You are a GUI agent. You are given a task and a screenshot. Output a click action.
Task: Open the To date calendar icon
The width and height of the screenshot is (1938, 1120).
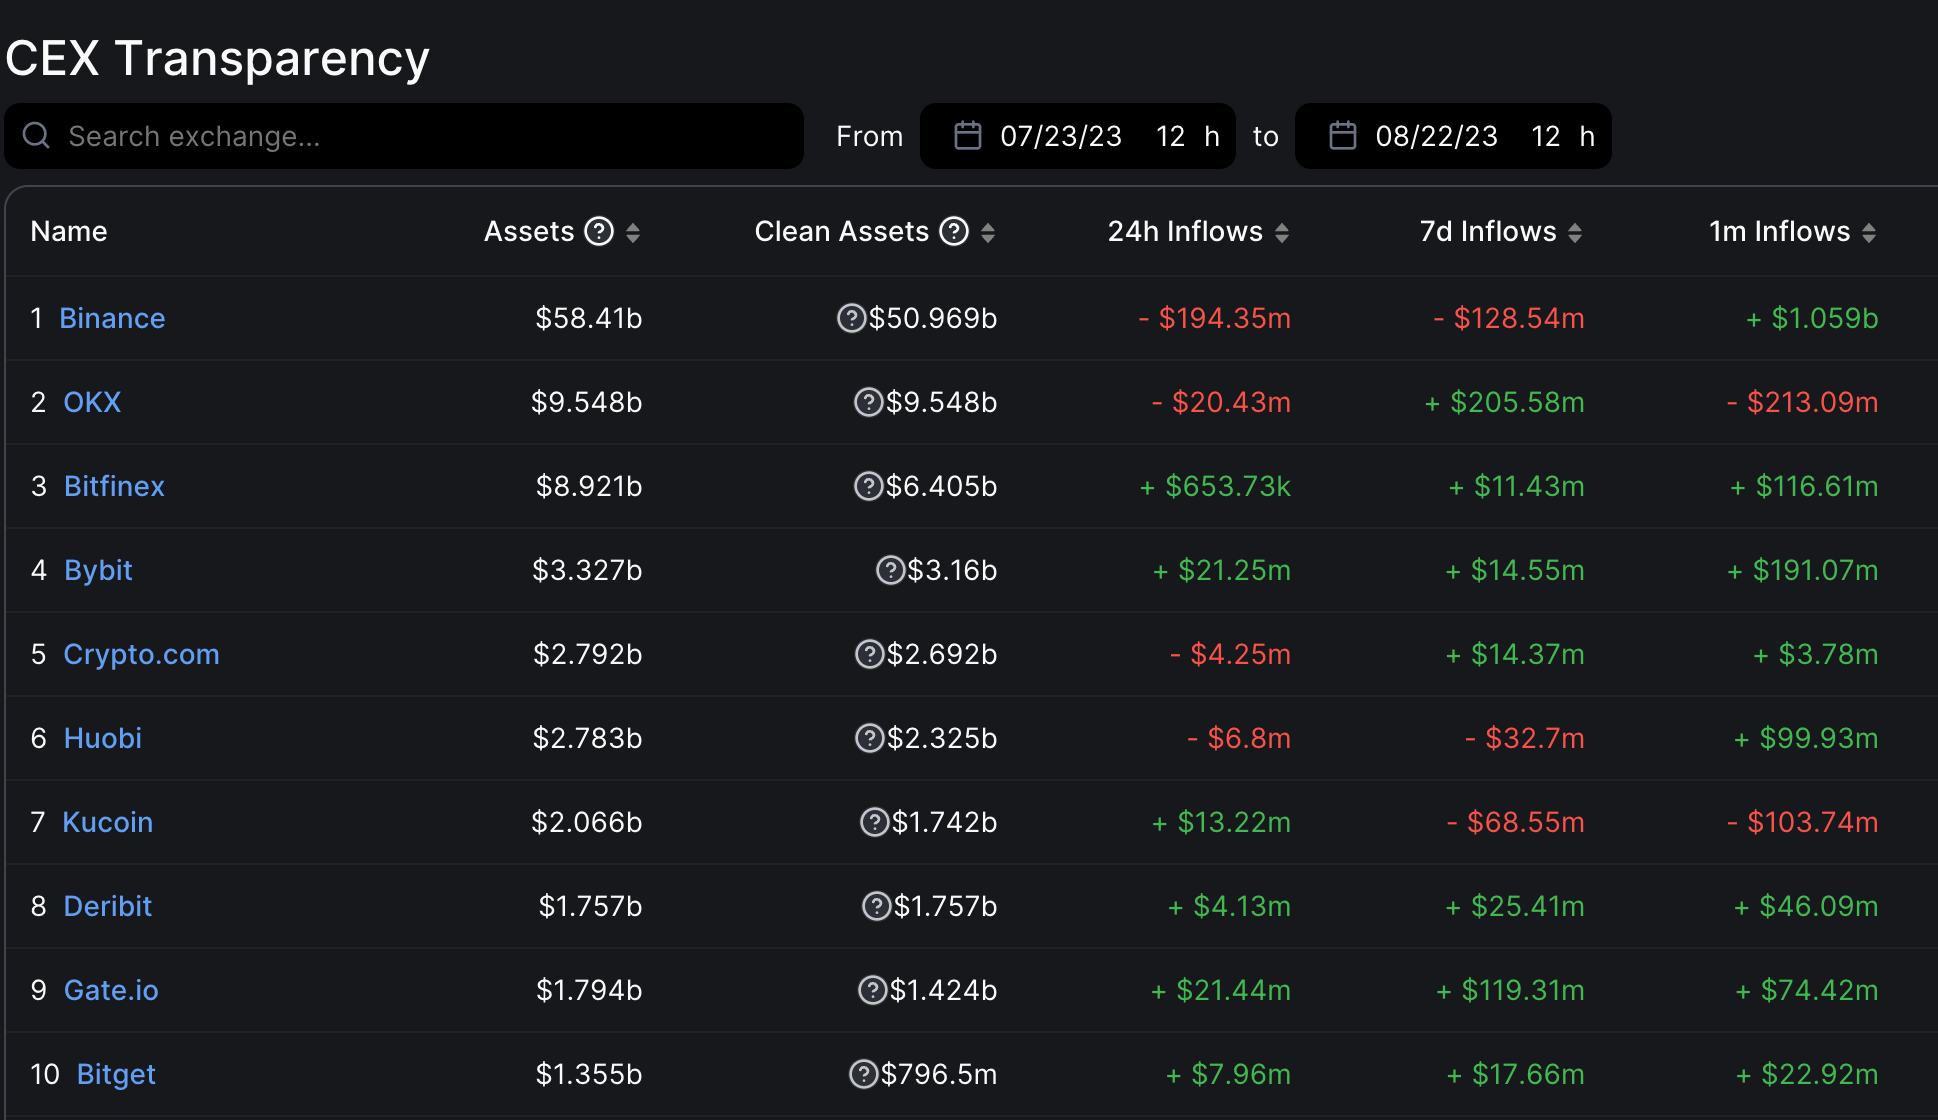coord(1342,136)
